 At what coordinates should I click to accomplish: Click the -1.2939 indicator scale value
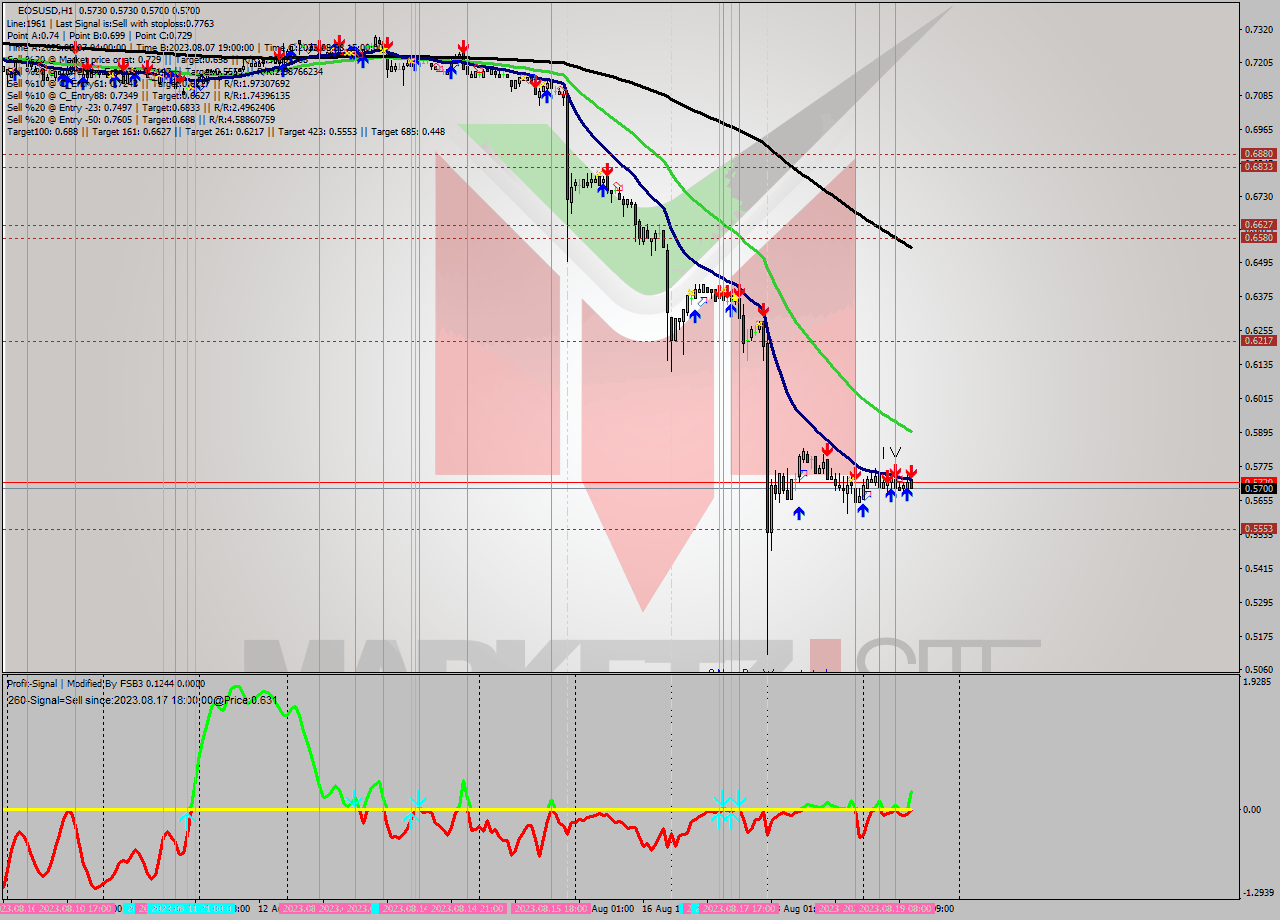click(x=1257, y=893)
